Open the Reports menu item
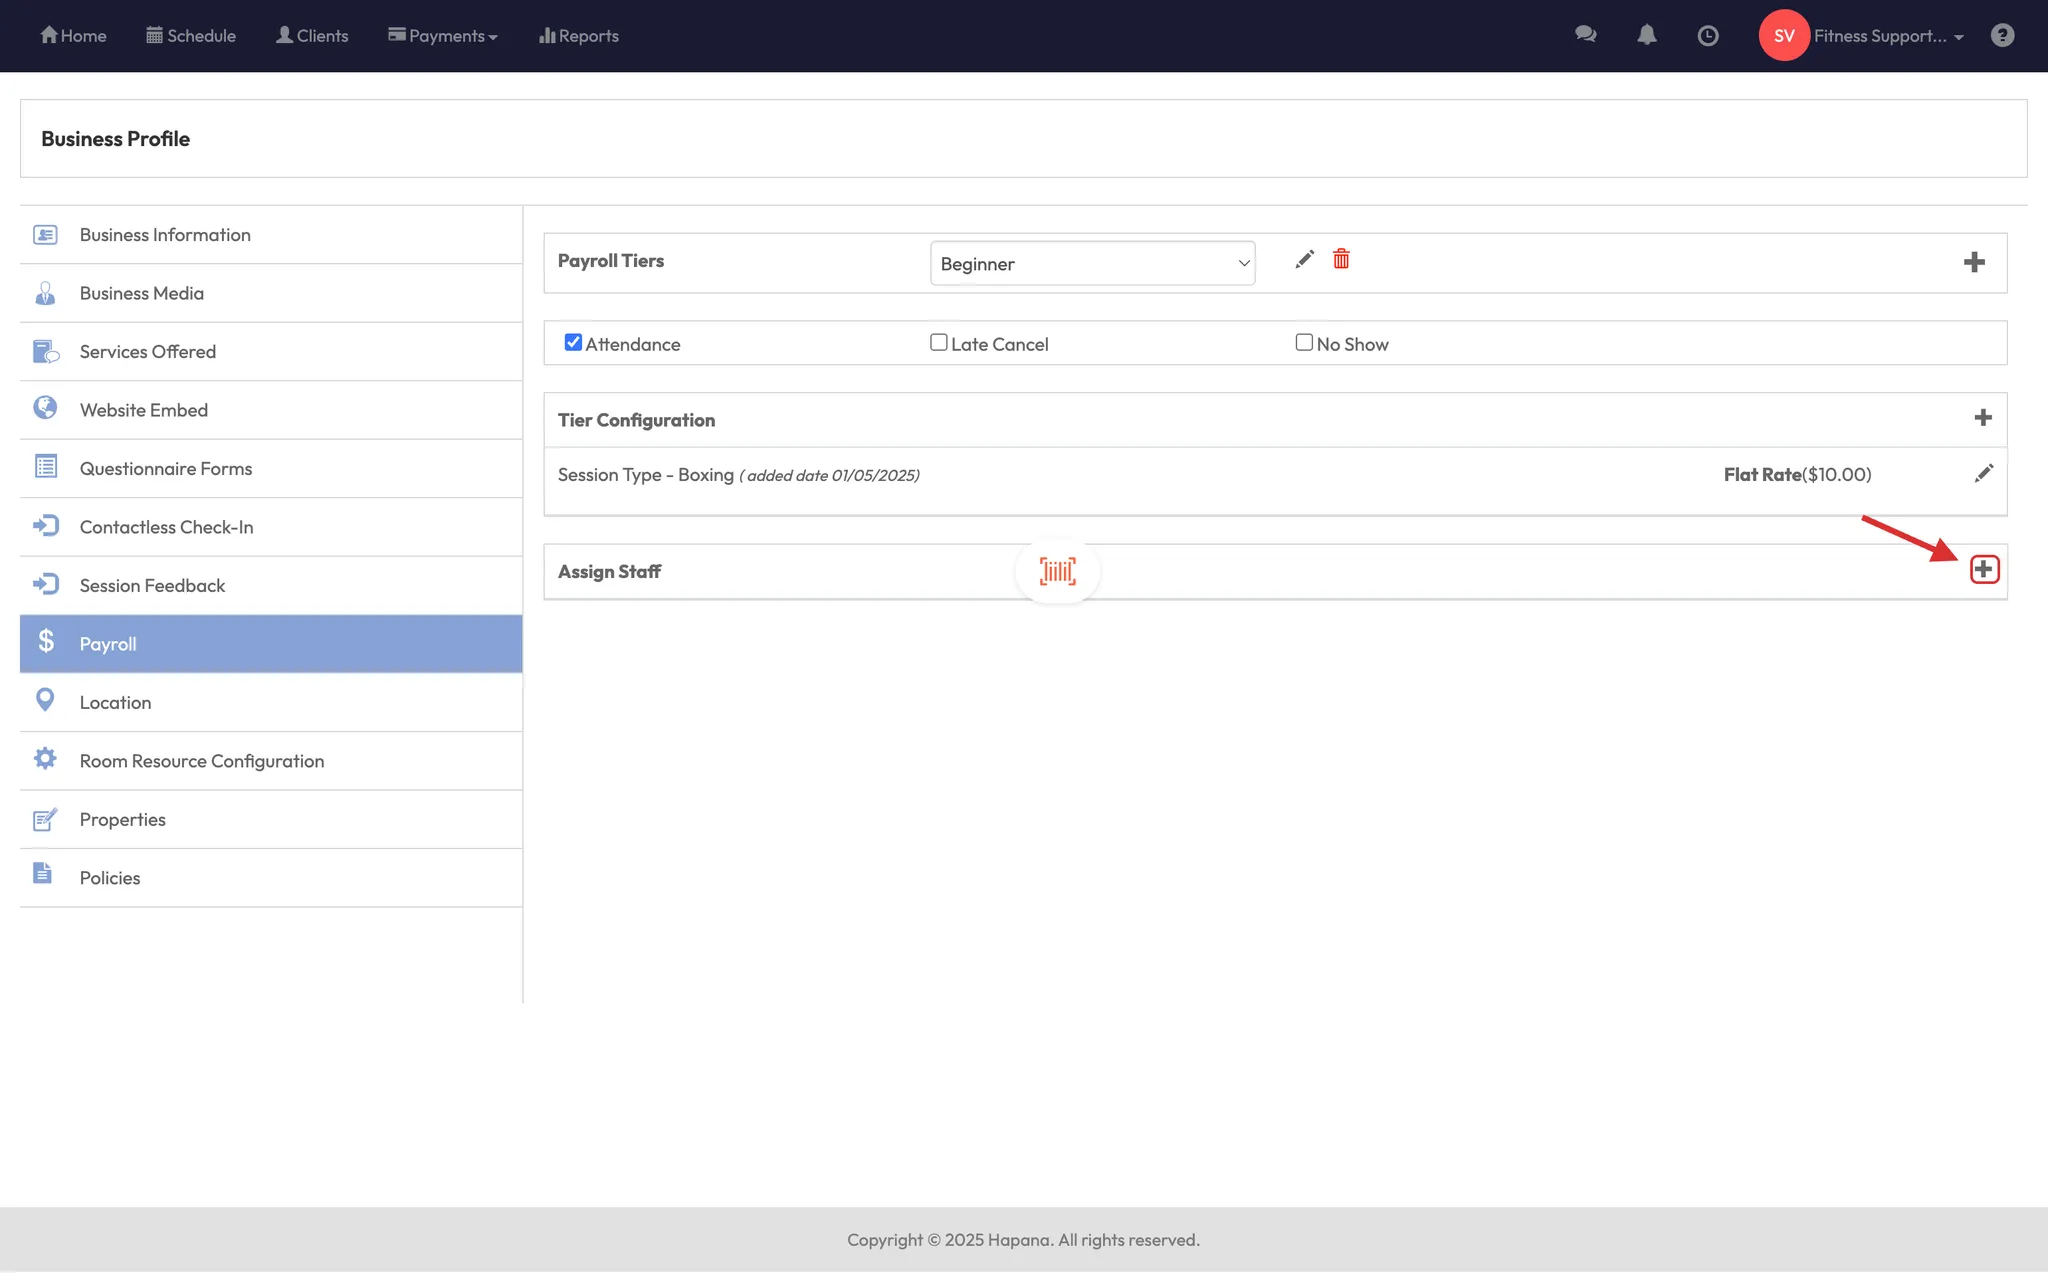The height and width of the screenshot is (1273, 2048). [579, 36]
